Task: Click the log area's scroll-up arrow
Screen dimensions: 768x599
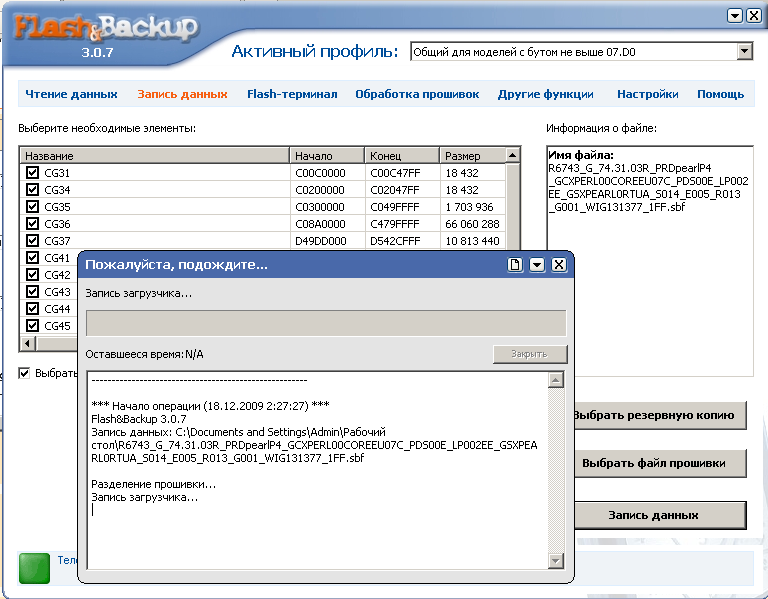Action: [x=555, y=380]
